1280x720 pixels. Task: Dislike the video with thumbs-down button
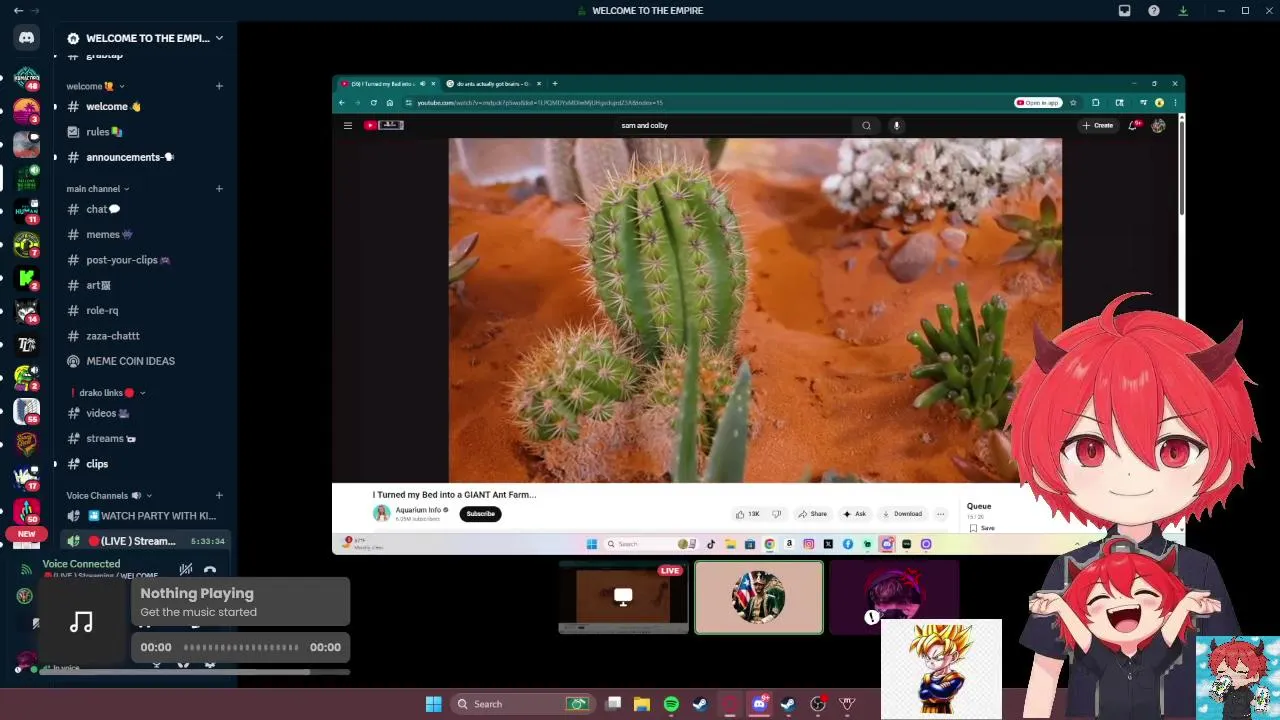pyautogui.click(x=776, y=514)
